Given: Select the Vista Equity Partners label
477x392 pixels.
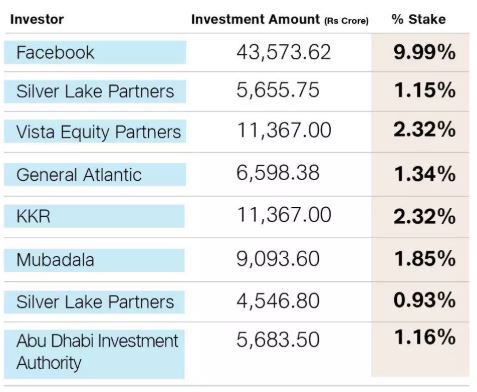Looking at the screenshot, I should (95, 131).
